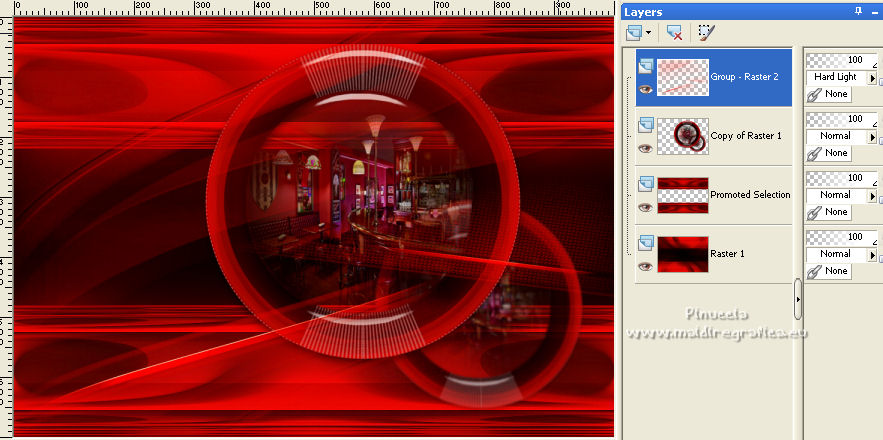The image size is (883, 440).
Task: Toggle visibility eye of Copy of Raster 1
Action: [x=645, y=148]
